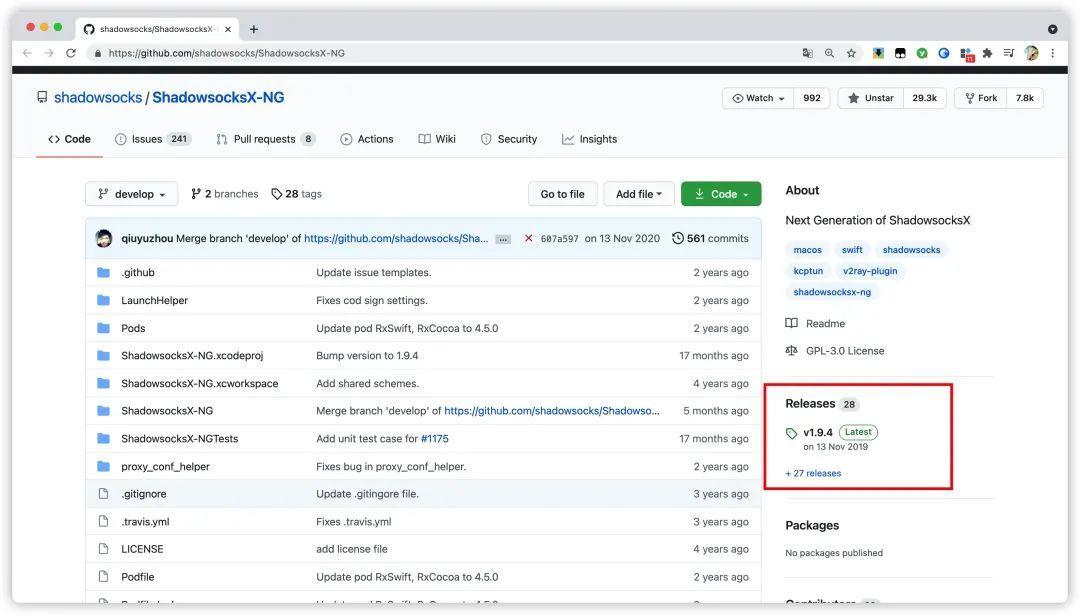
Task: Open the Watch dropdown
Action: pyautogui.click(x=758, y=98)
